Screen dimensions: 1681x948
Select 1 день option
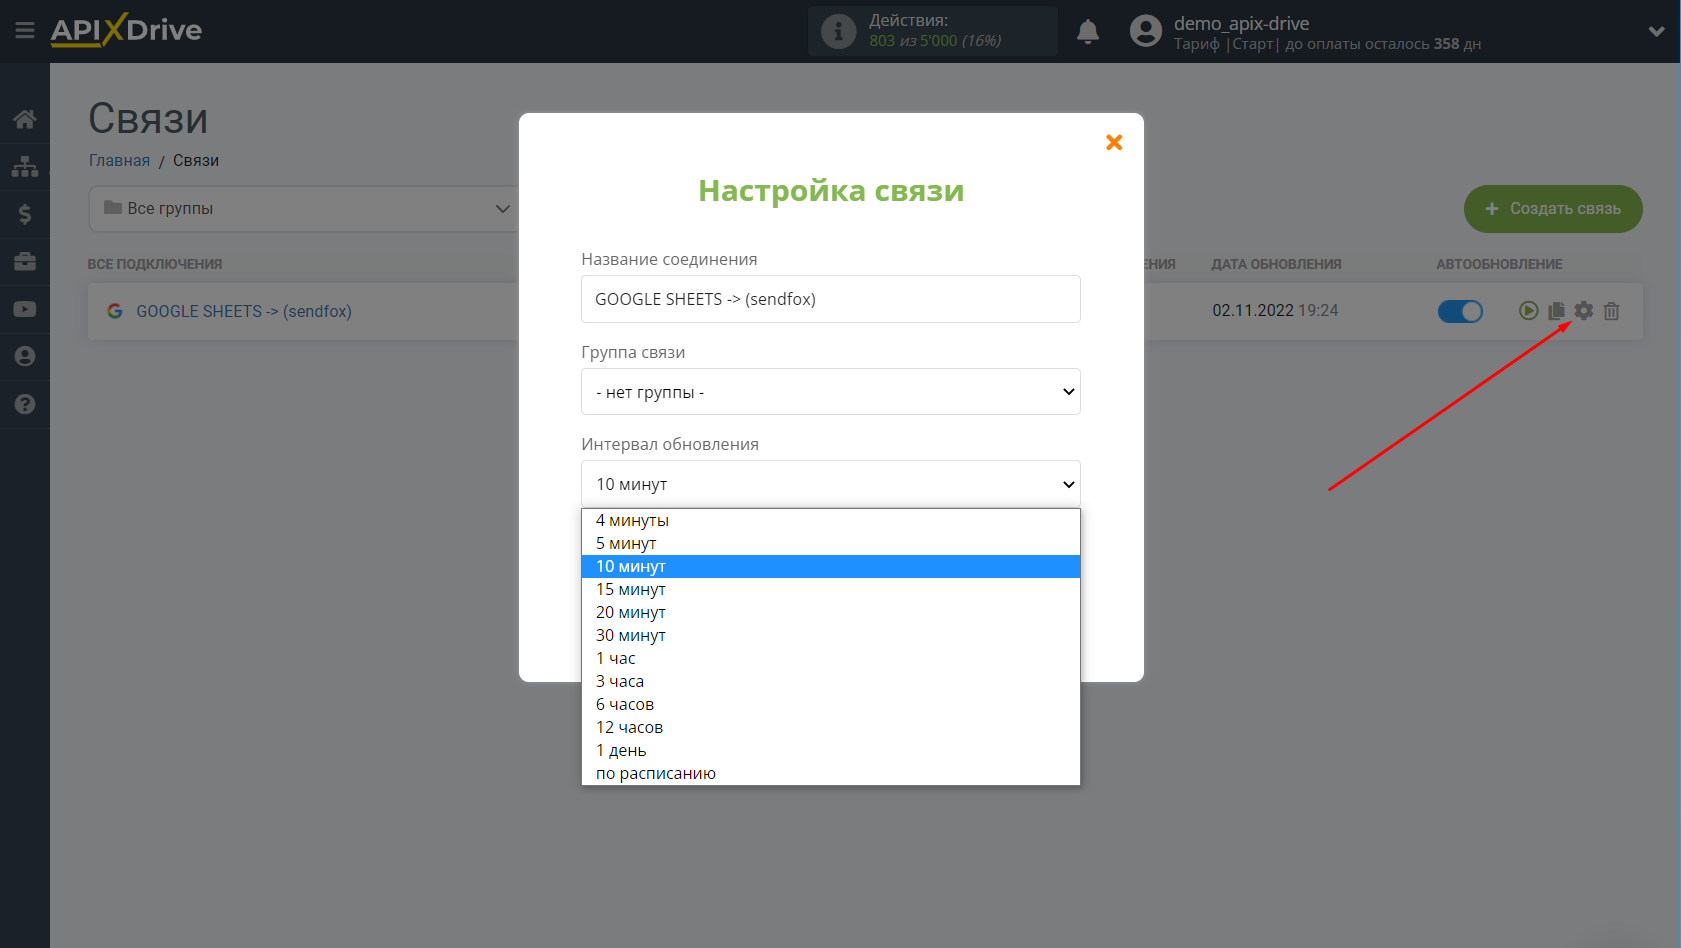[x=831, y=750]
